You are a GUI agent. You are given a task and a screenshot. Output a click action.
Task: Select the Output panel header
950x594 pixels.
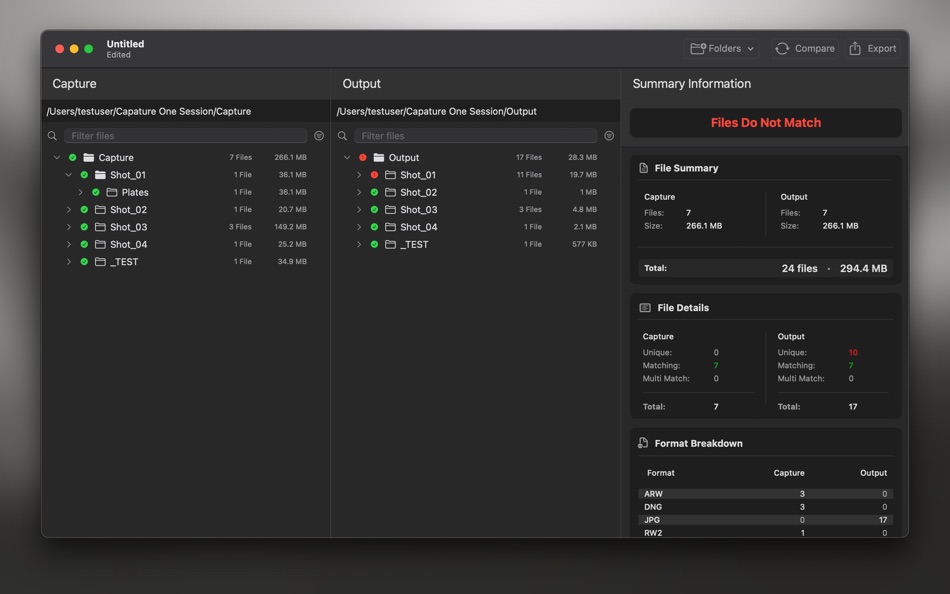pyautogui.click(x=361, y=83)
